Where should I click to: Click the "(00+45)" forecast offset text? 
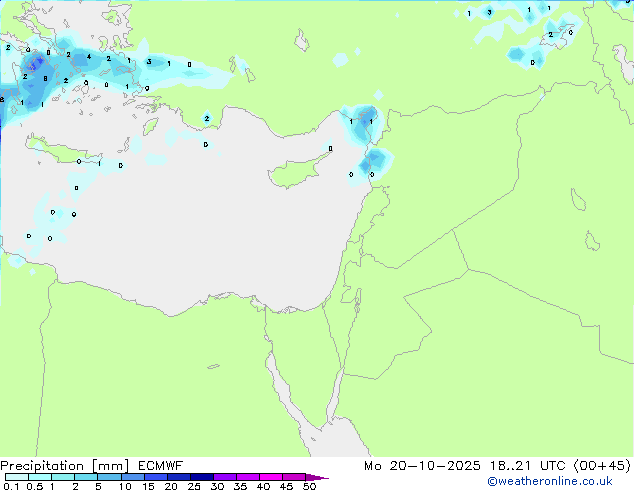(x=602, y=466)
